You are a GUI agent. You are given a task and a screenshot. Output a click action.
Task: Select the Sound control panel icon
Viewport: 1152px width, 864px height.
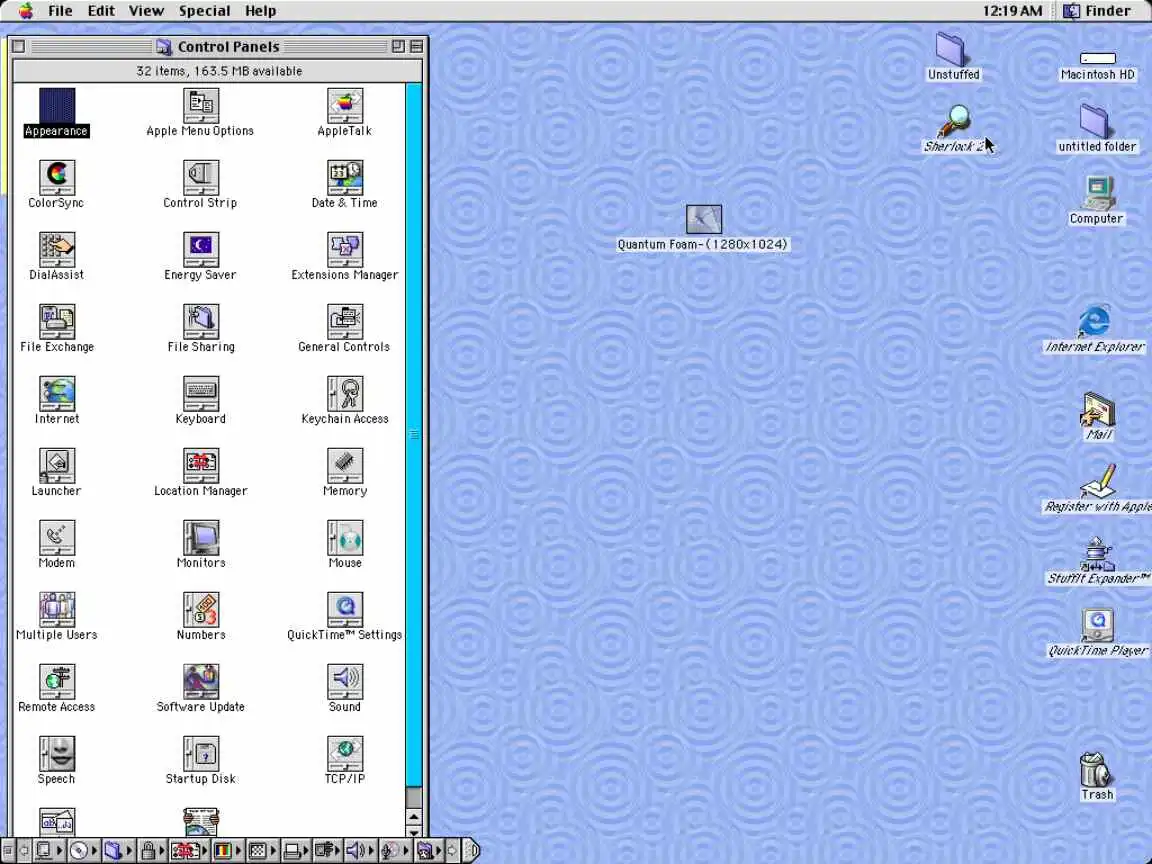[x=345, y=682]
